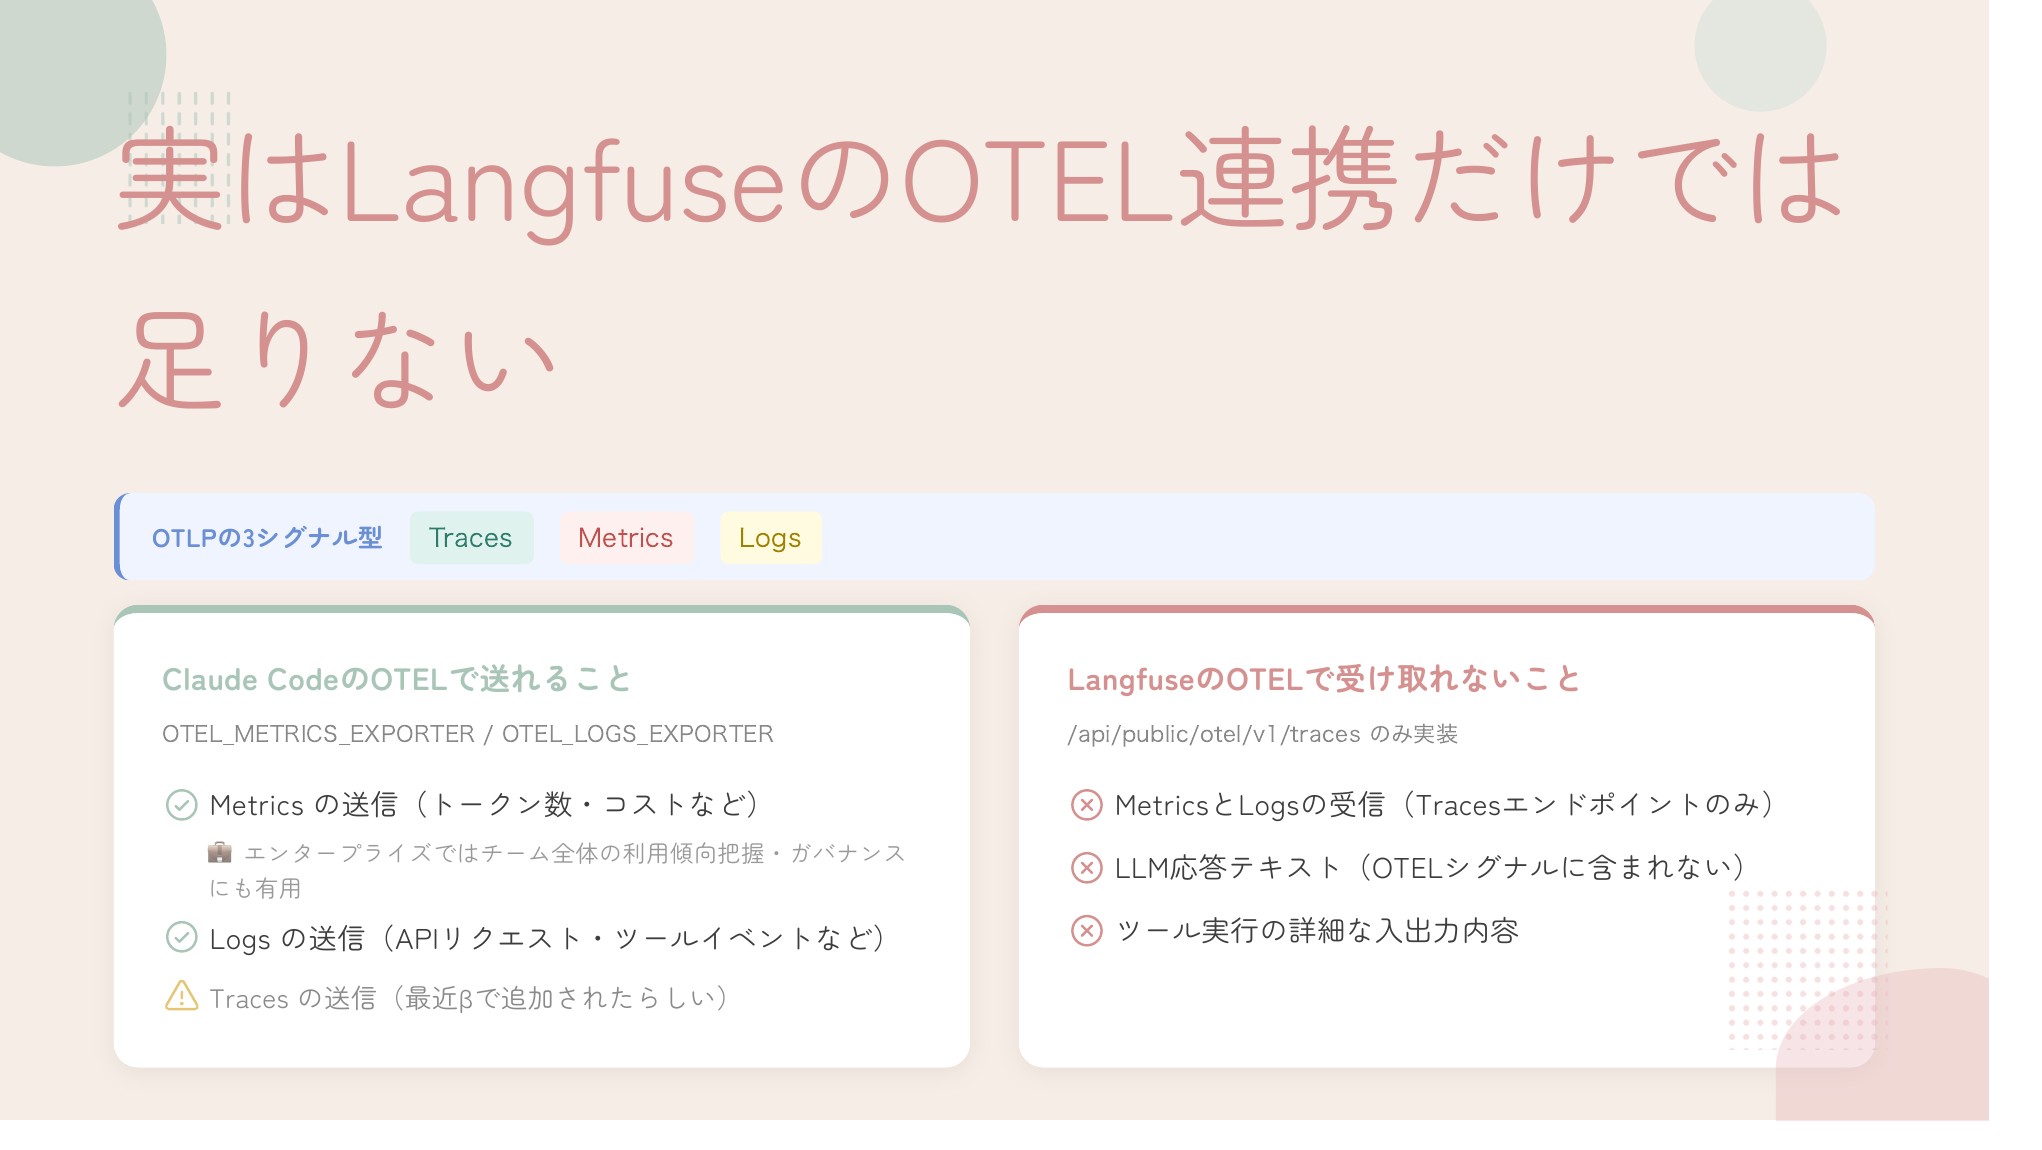Click the Claude CodeのOTELで送れること heading
2042x1150 pixels.
tap(397, 680)
